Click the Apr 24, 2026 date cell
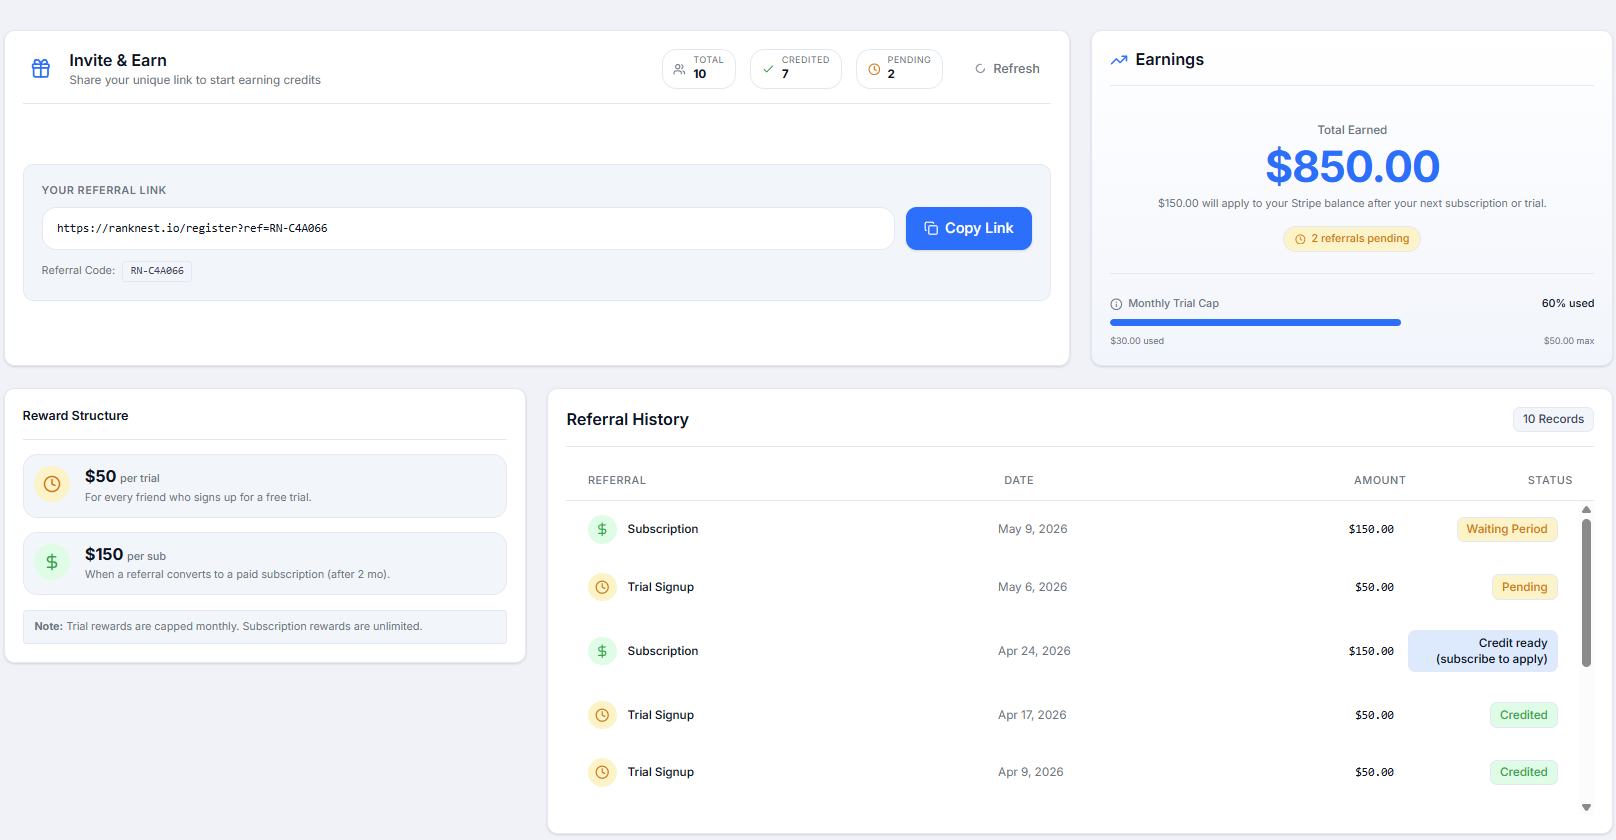 (1034, 651)
